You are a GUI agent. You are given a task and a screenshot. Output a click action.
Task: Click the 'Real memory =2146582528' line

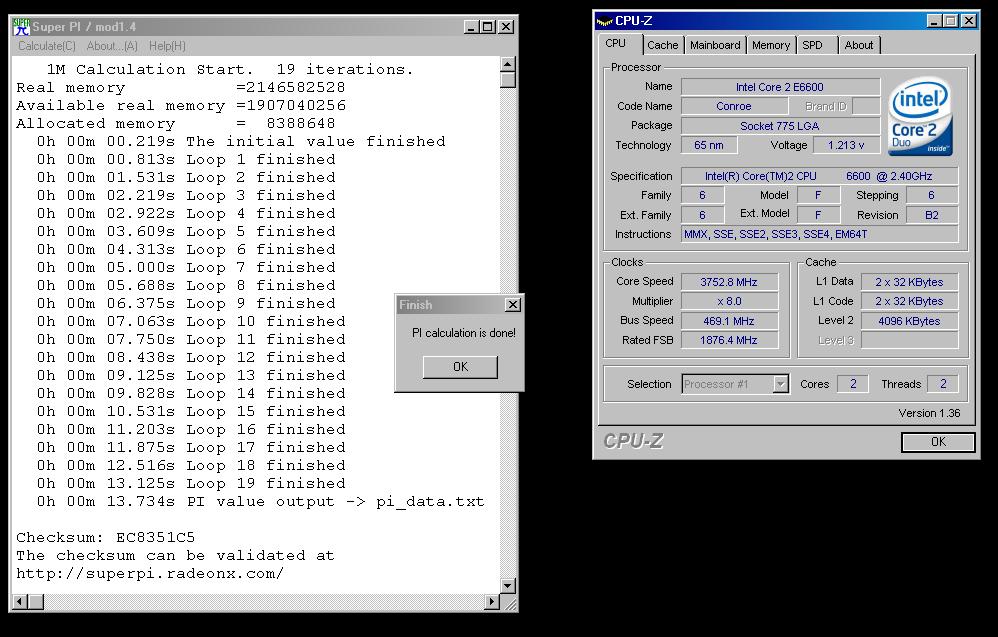tap(181, 87)
